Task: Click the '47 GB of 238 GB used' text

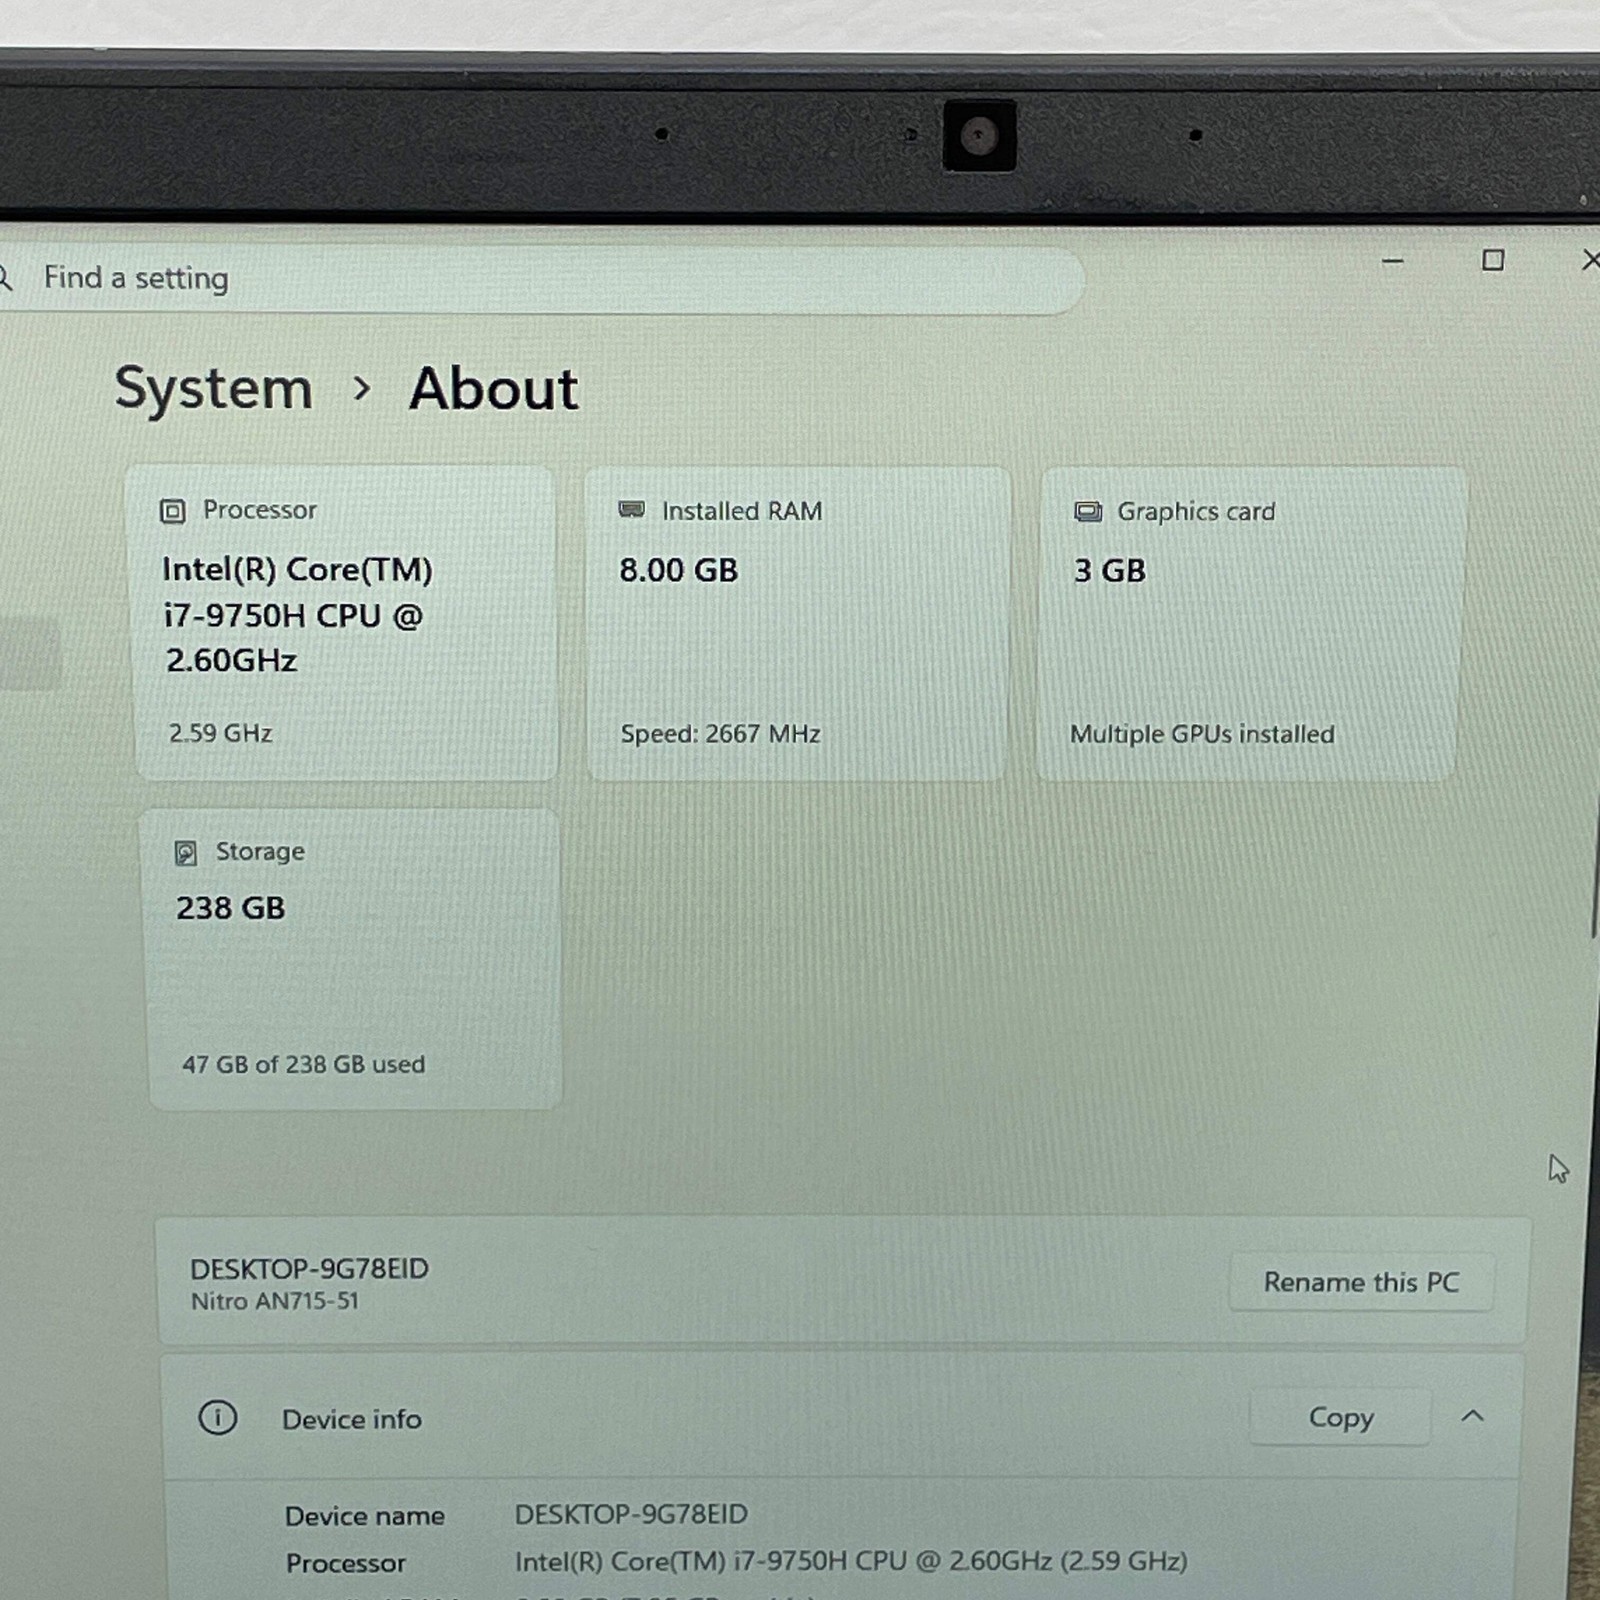Action: pyautogui.click(x=303, y=1064)
